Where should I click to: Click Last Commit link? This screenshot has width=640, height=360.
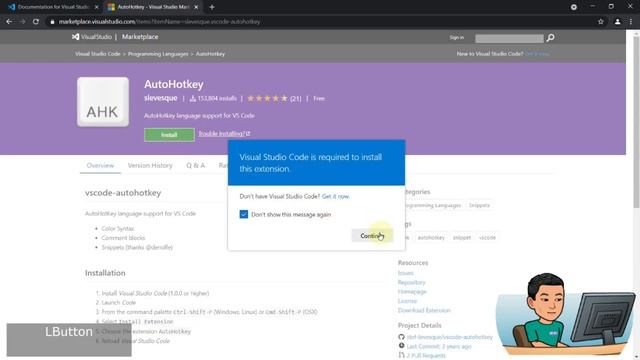439,346
